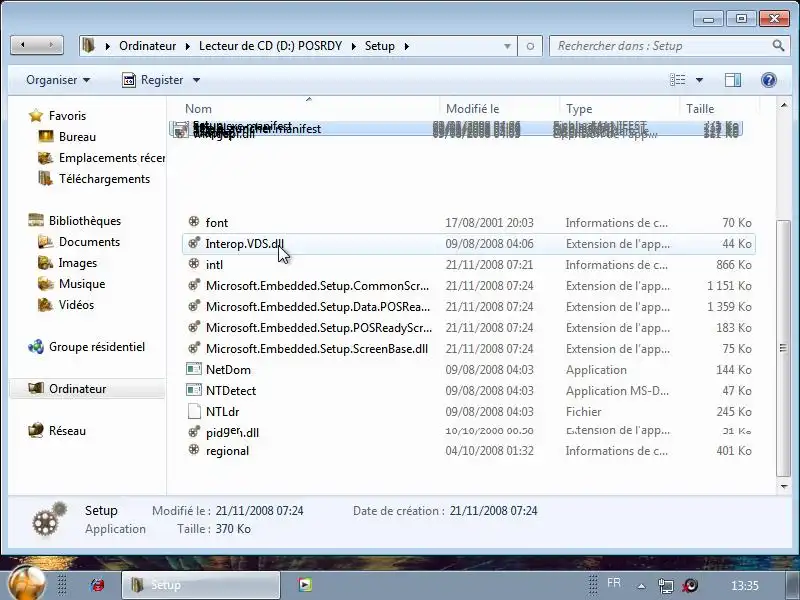Click the red pinned taskbar icon
The image size is (800, 600).
point(97,585)
